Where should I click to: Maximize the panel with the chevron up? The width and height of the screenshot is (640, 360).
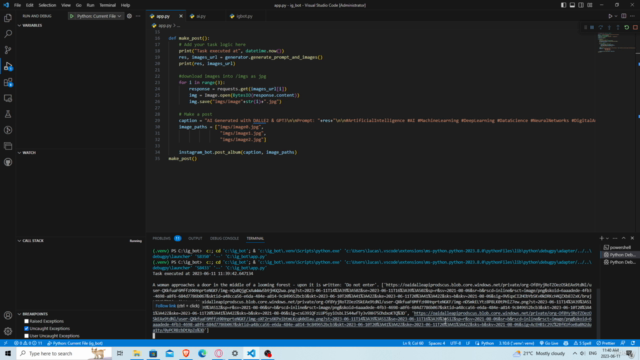[623, 238]
